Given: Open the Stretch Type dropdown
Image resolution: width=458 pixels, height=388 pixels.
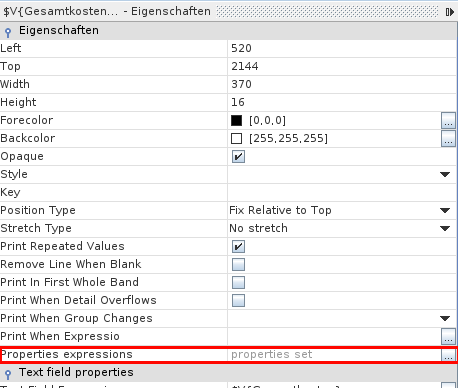Looking at the screenshot, I should coord(445,228).
